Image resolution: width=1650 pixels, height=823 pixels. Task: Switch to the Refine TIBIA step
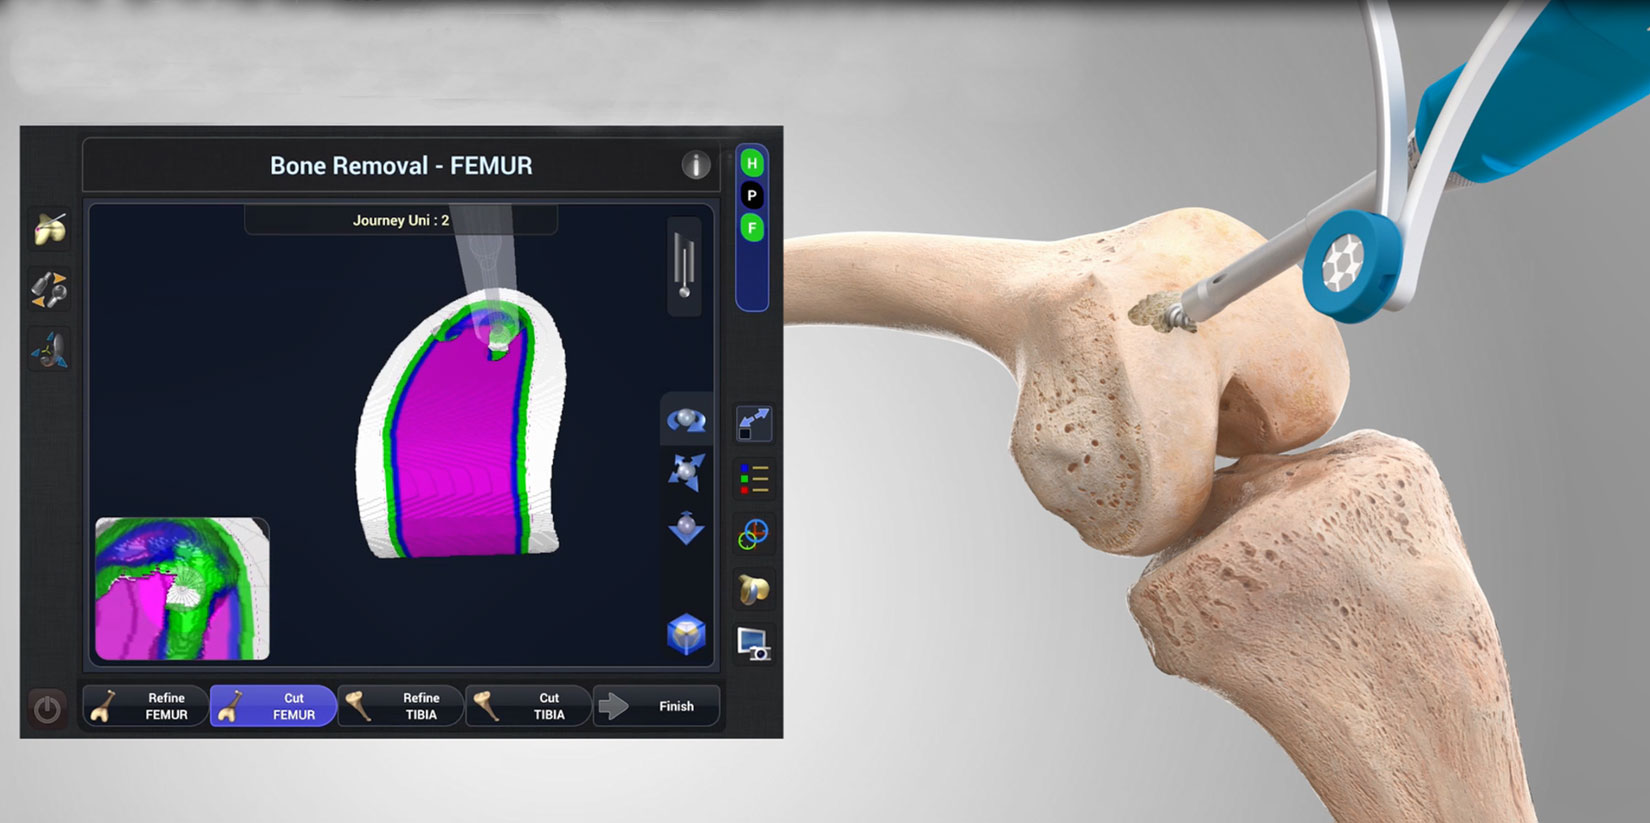click(401, 706)
